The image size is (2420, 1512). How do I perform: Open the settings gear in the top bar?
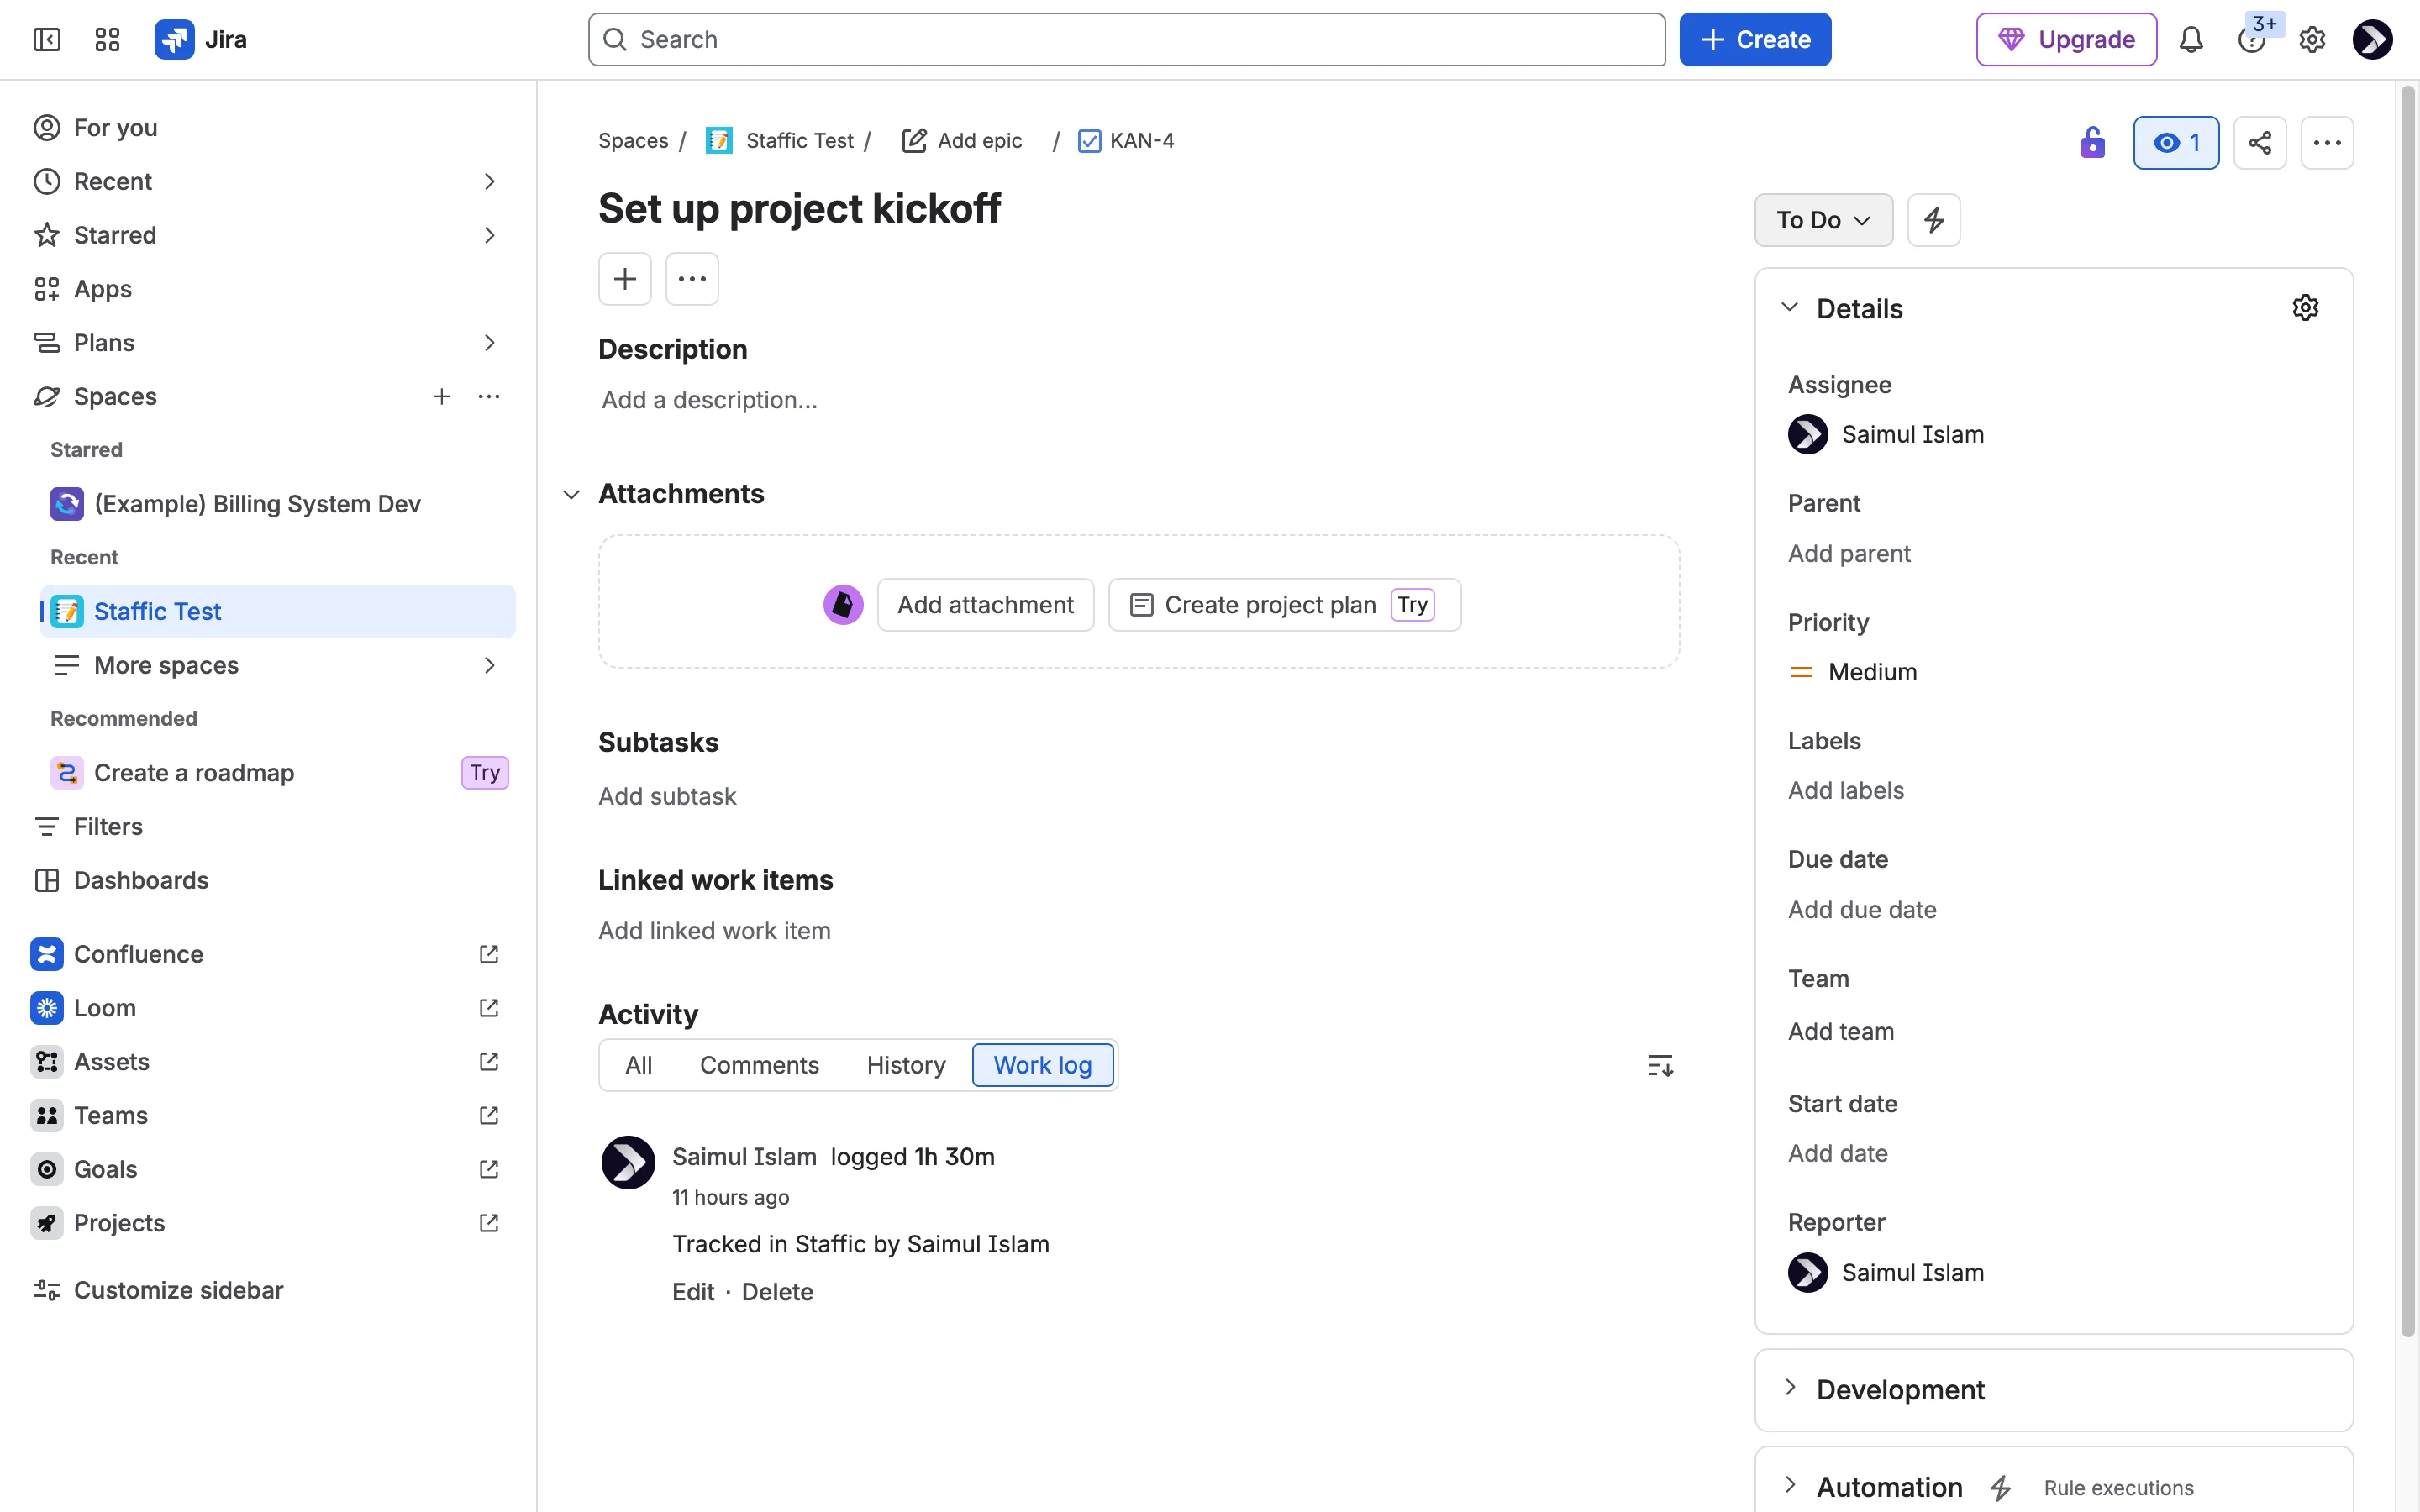pos(2312,39)
